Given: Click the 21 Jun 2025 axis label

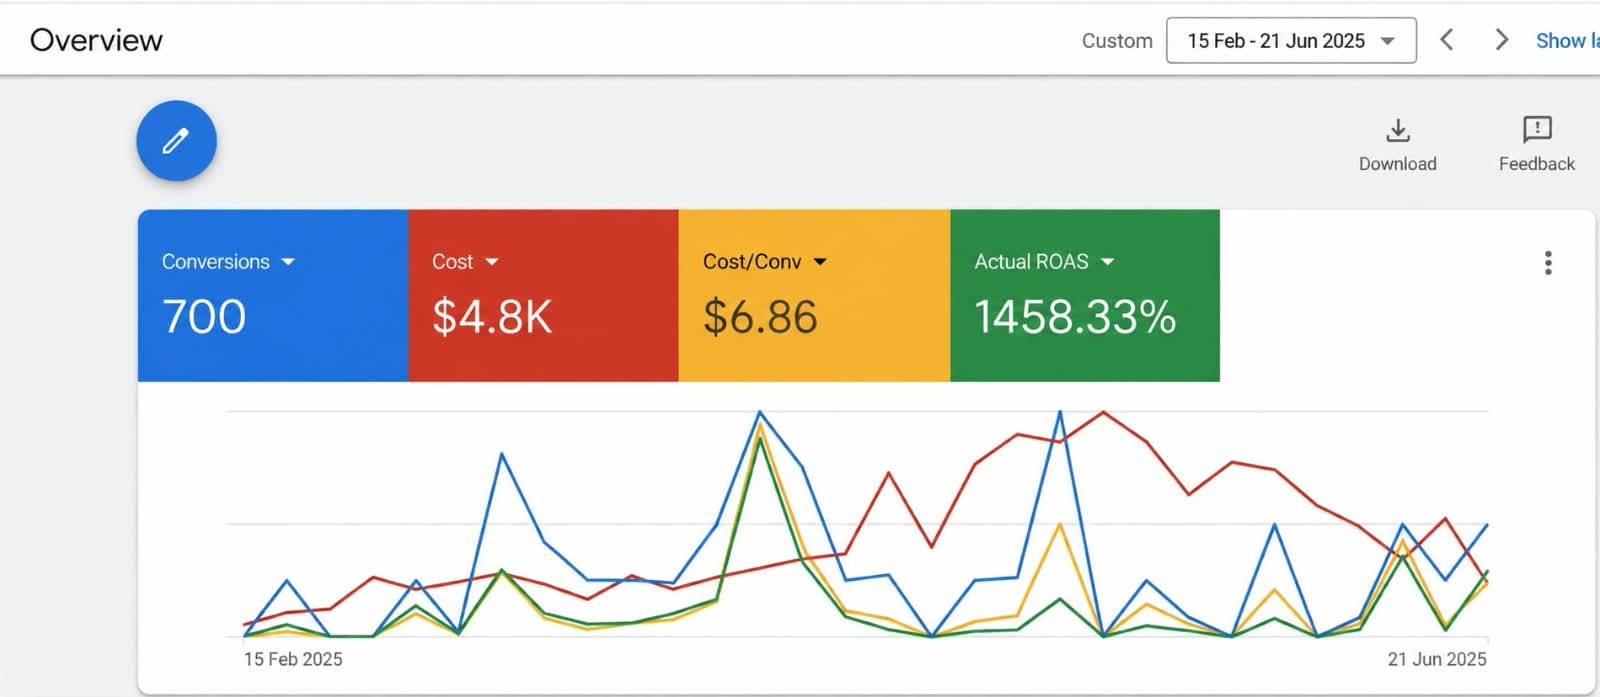Looking at the screenshot, I should (1437, 659).
